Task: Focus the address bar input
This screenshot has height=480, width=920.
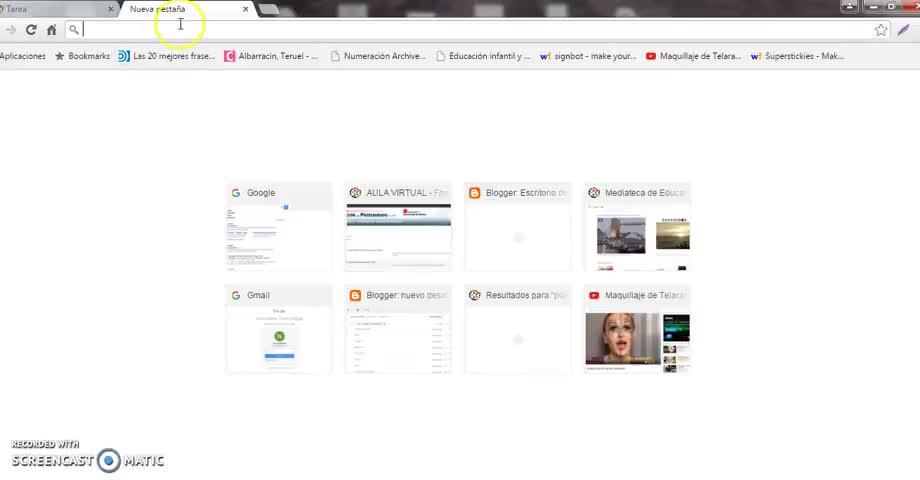Action: pyautogui.click(x=475, y=30)
